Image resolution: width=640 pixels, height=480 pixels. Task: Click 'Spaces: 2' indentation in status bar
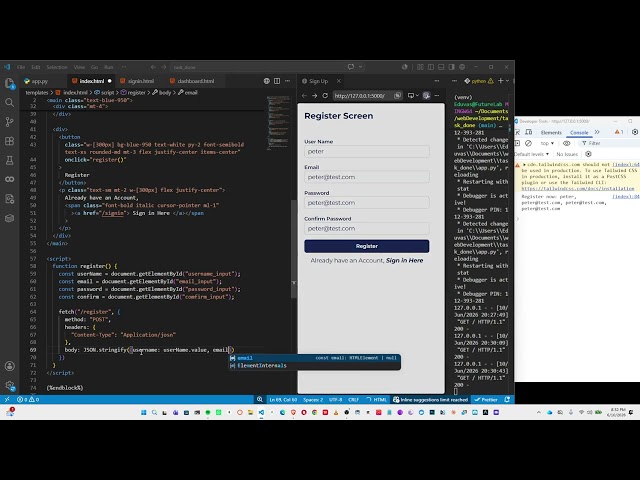pyautogui.click(x=313, y=400)
